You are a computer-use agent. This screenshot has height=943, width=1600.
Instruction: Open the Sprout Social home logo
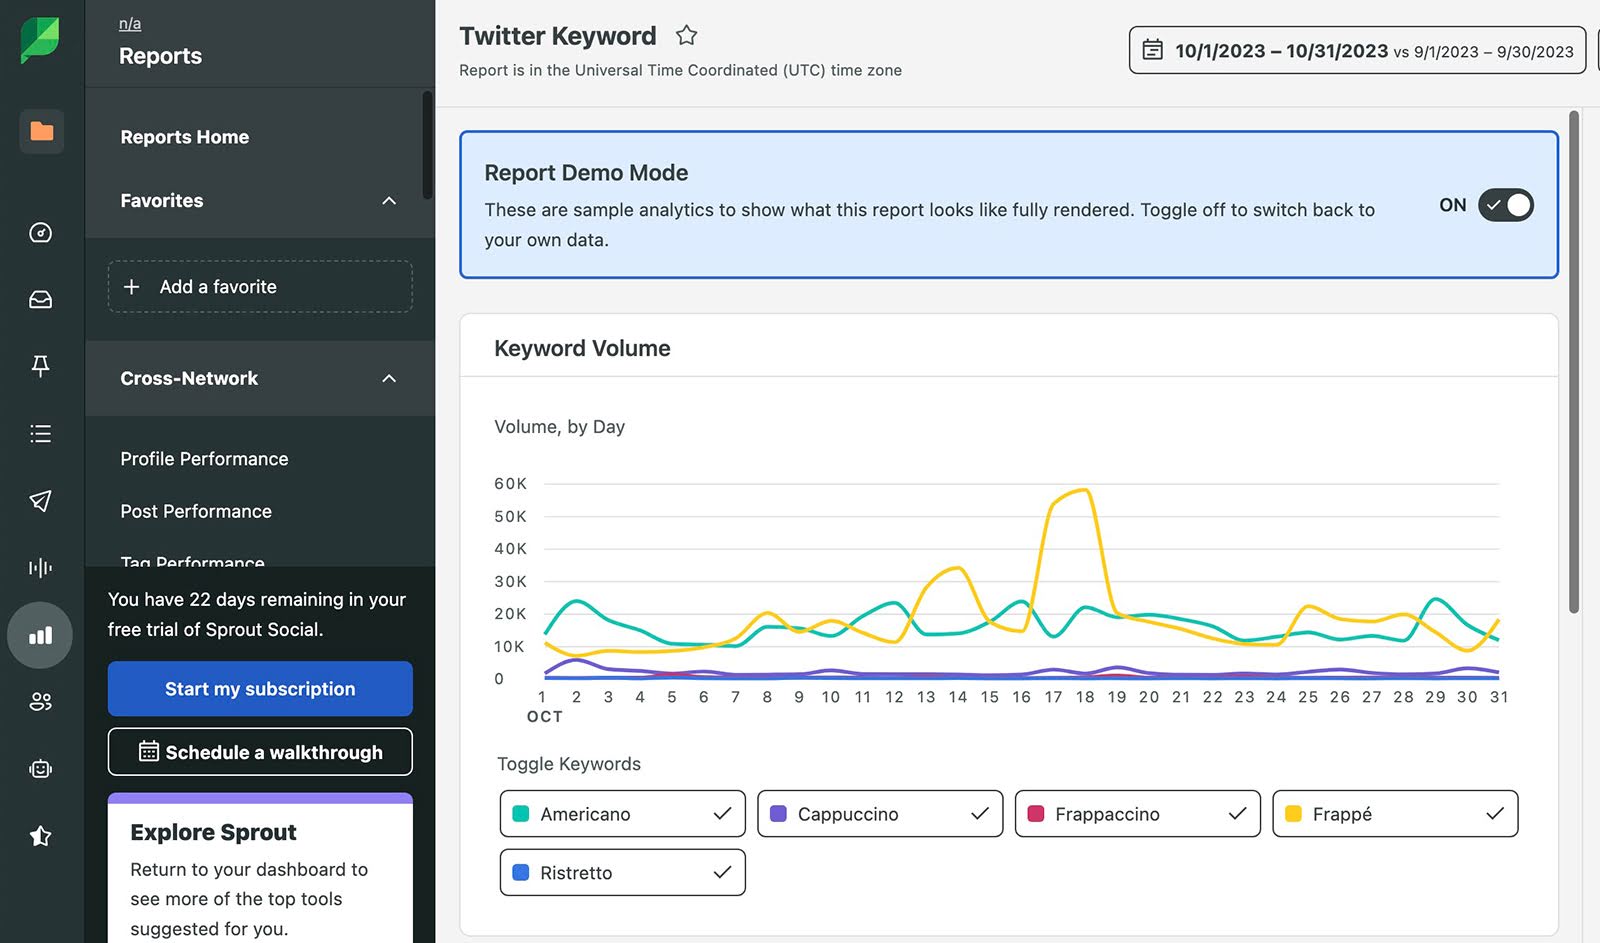coord(40,41)
